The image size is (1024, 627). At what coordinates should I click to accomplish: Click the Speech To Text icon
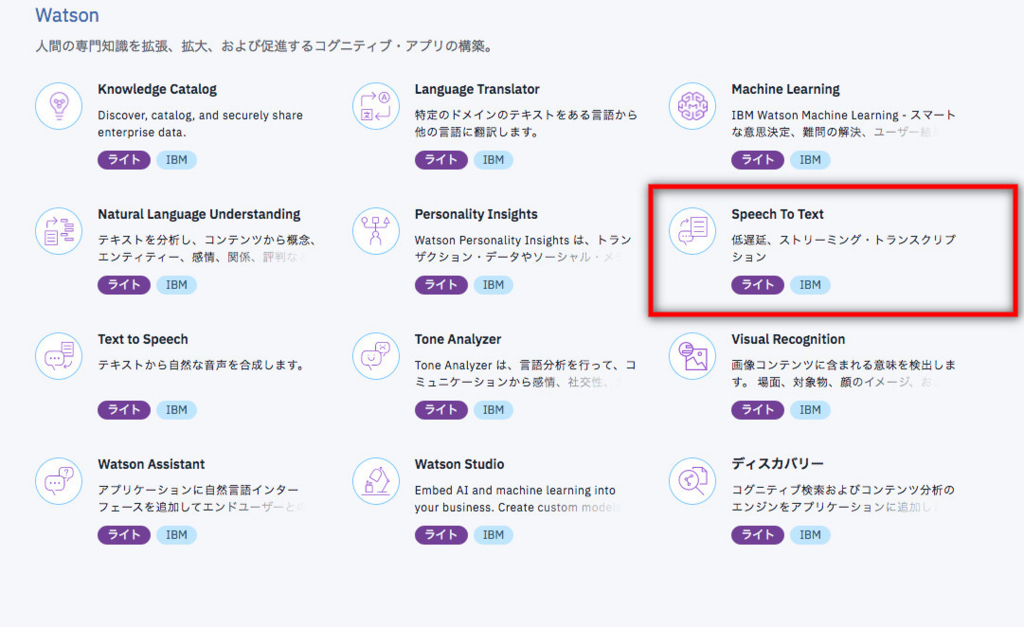click(692, 231)
